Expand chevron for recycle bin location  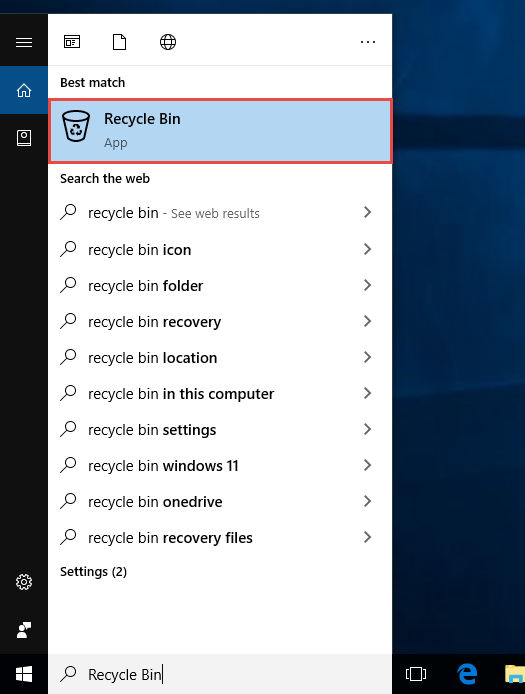click(x=367, y=357)
